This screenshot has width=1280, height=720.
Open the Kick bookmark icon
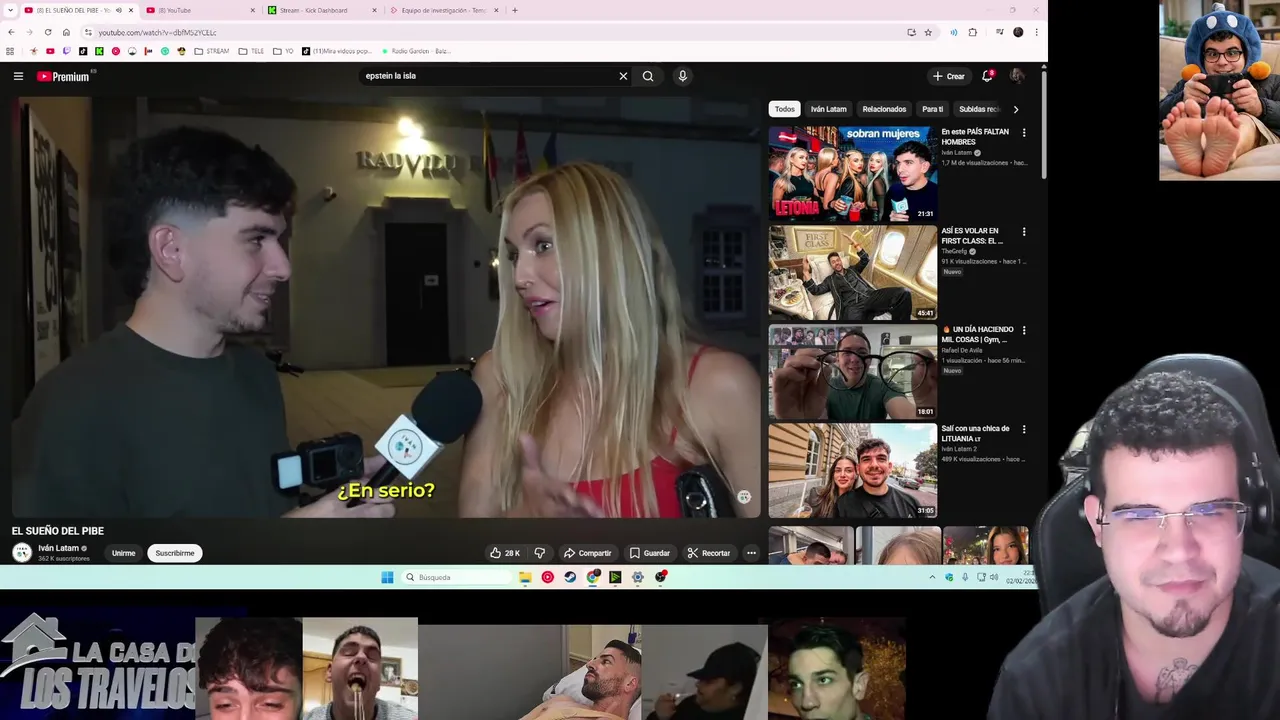(99, 51)
